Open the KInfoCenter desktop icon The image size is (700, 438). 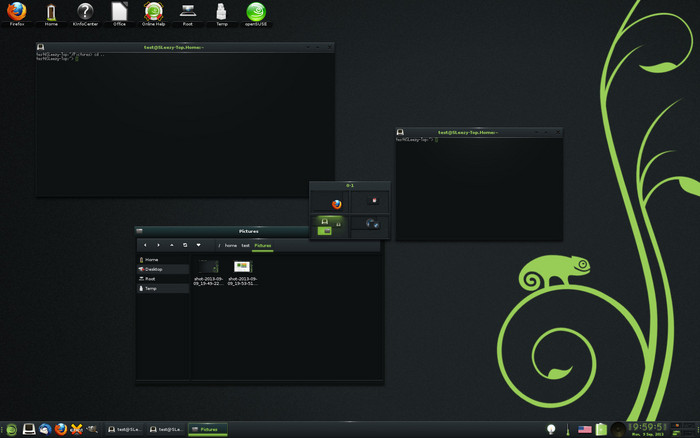click(85, 12)
